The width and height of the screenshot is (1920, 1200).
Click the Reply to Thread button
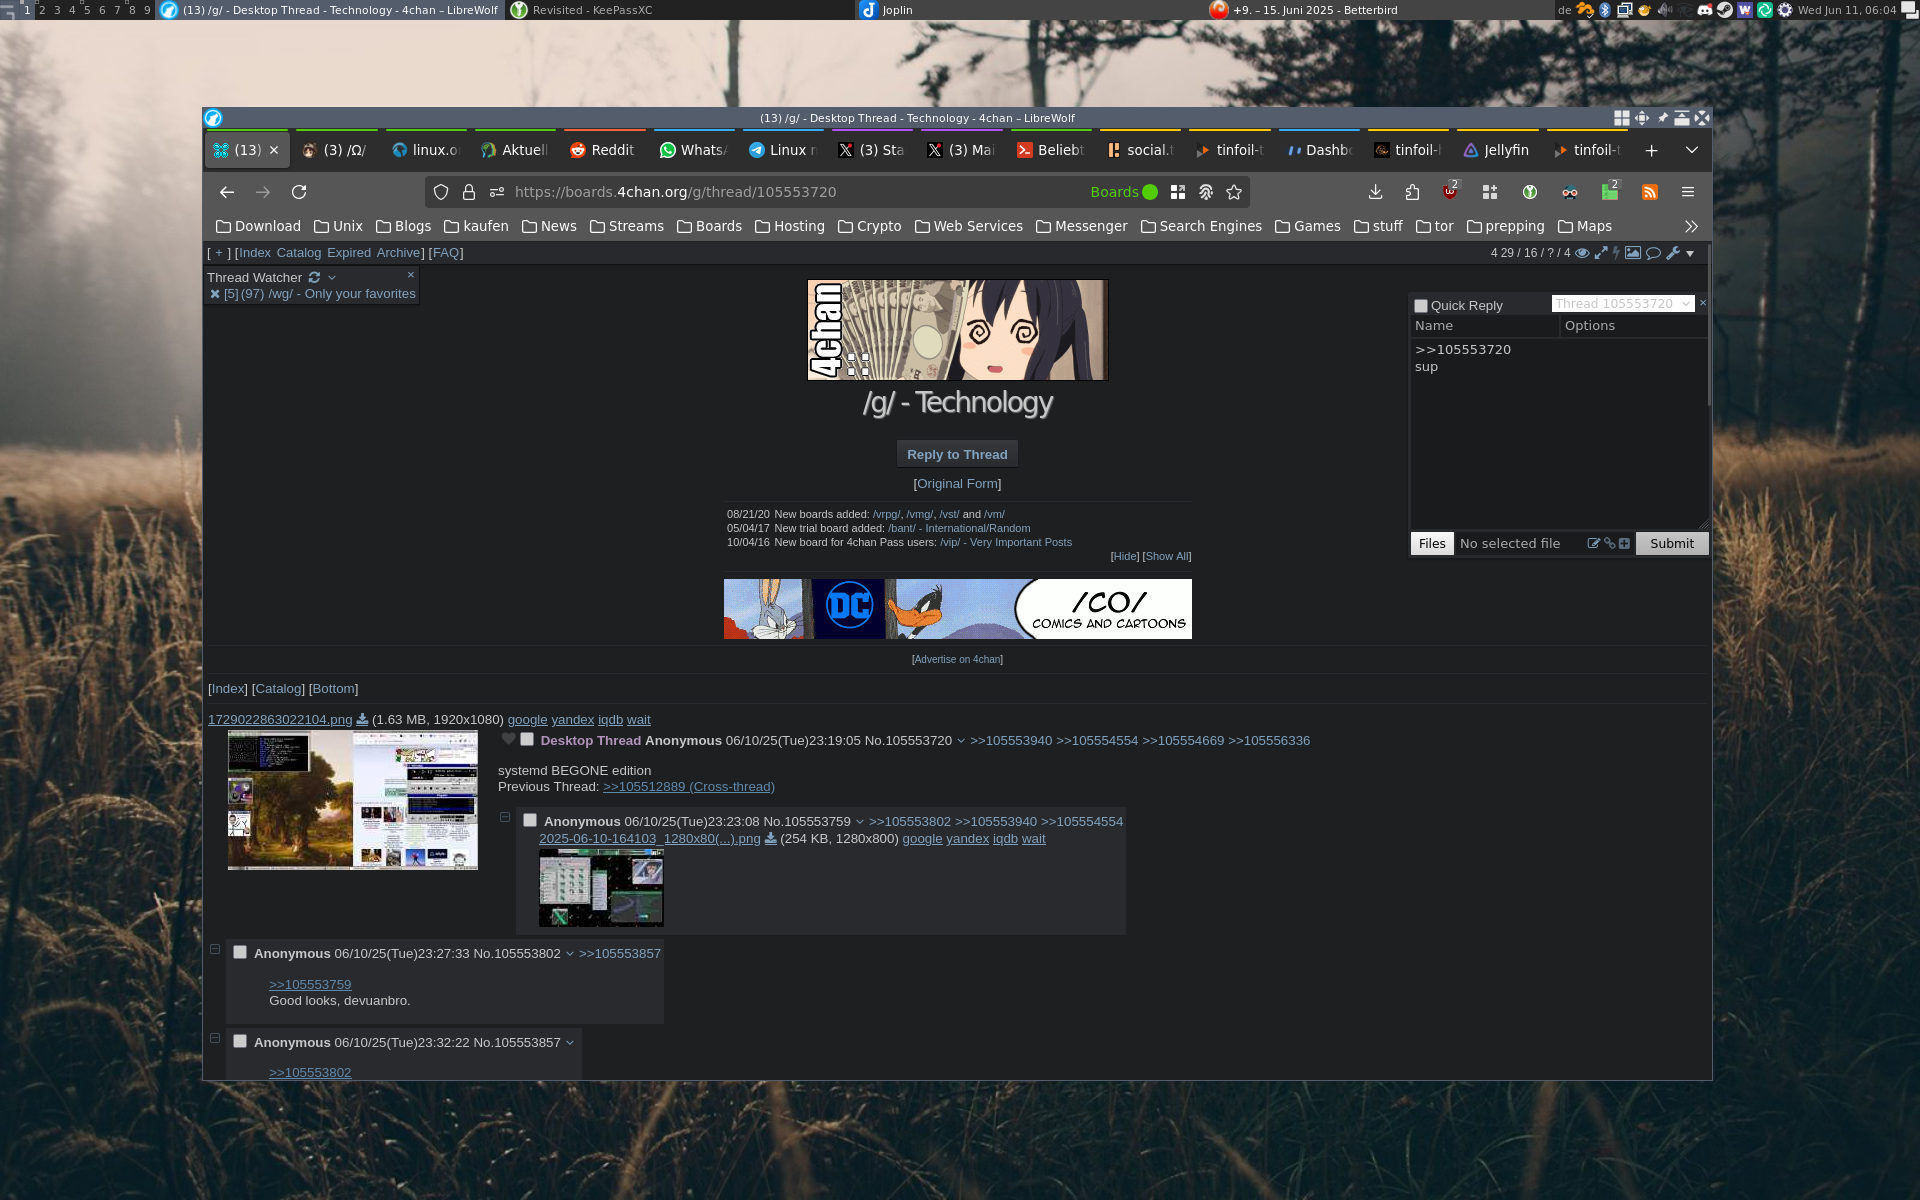click(957, 454)
